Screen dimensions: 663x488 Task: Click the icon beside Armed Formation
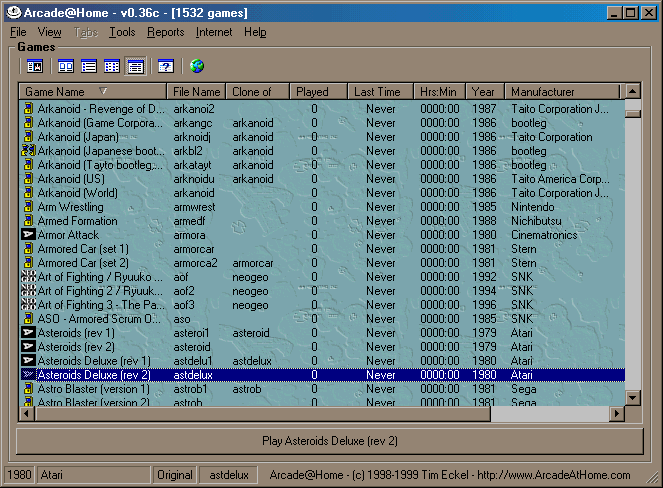pyautogui.click(x=28, y=220)
